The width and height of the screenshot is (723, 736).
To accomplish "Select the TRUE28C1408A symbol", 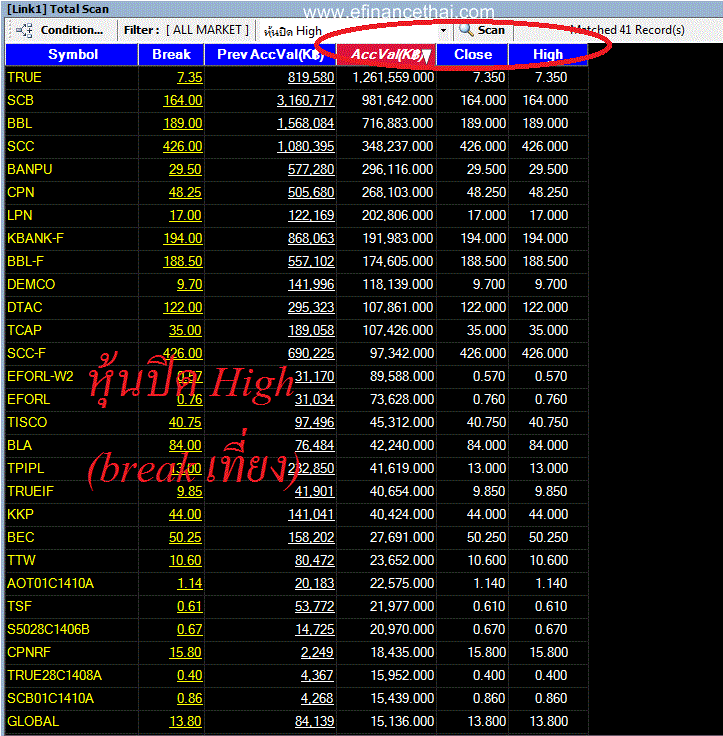I will pyautogui.click(x=54, y=675).
